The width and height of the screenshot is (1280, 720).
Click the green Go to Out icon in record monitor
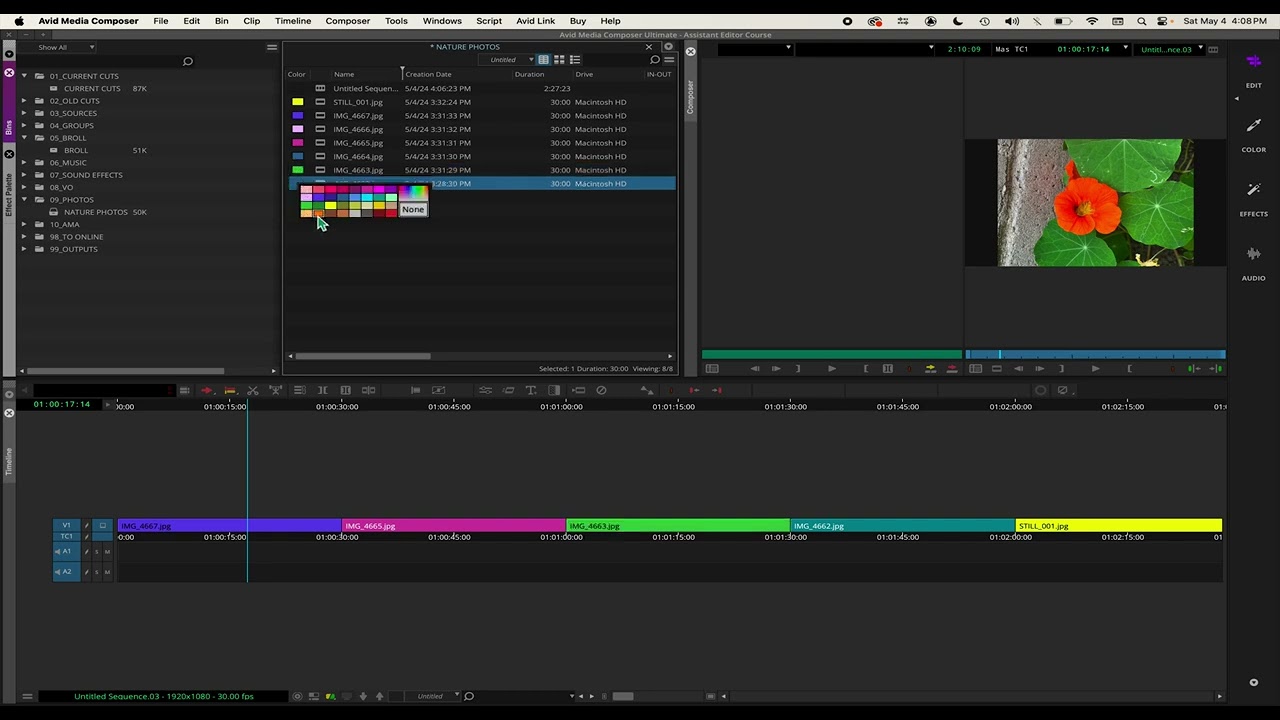[x=1215, y=369]
